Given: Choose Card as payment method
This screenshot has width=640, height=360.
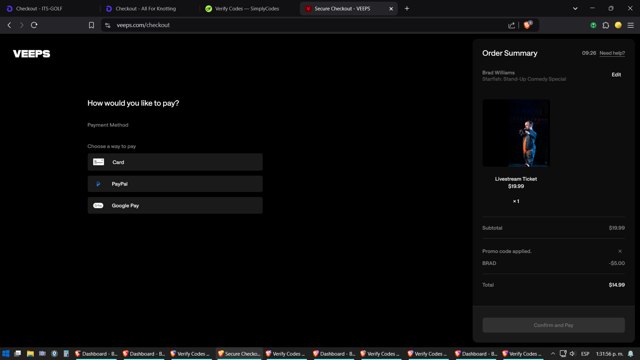Looking at the screenshot, I should point(175,162).
